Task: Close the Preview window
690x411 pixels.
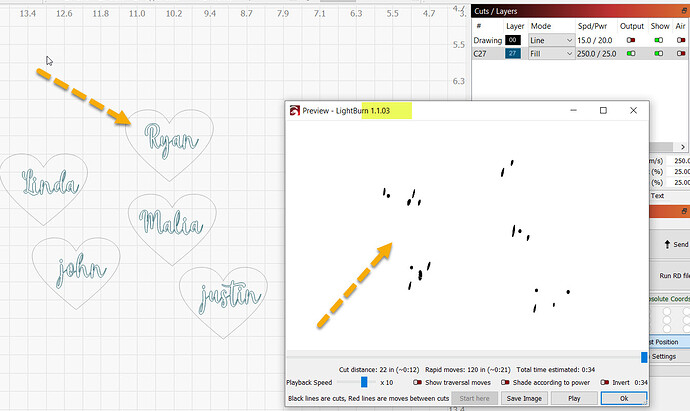Action: (x=633, y=110)
